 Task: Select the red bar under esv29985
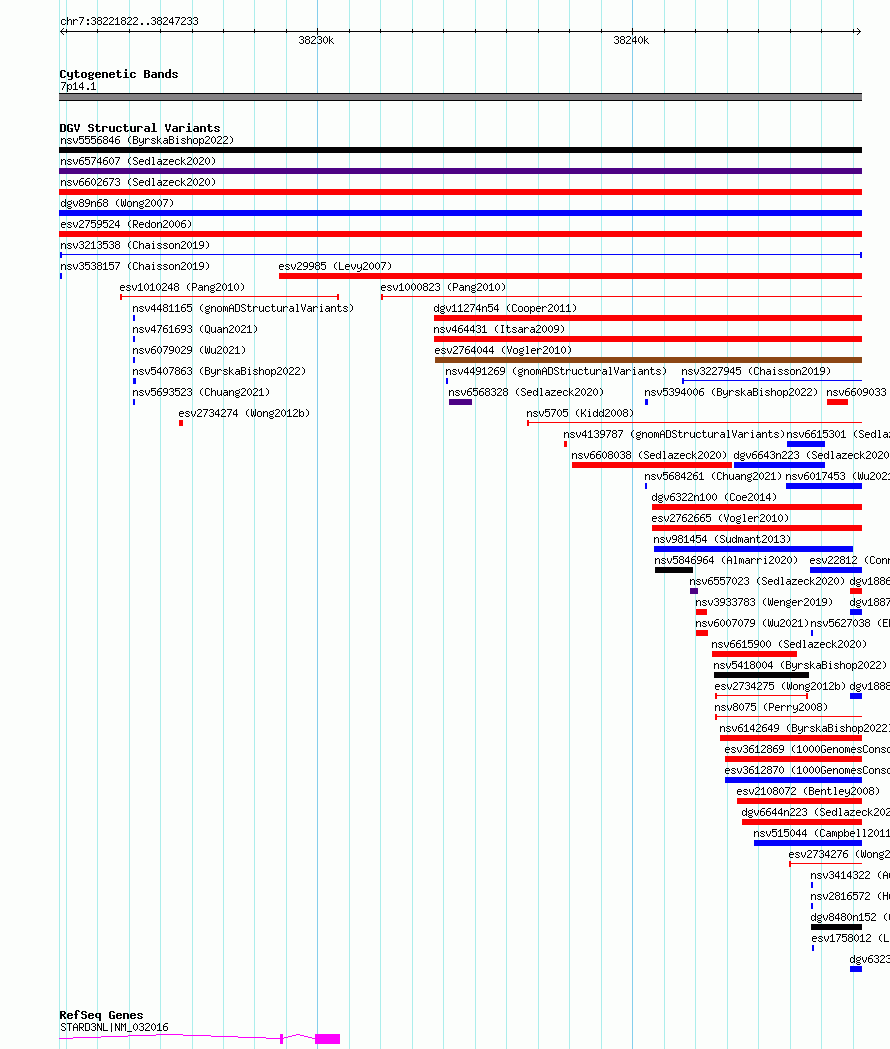(570, 276)
